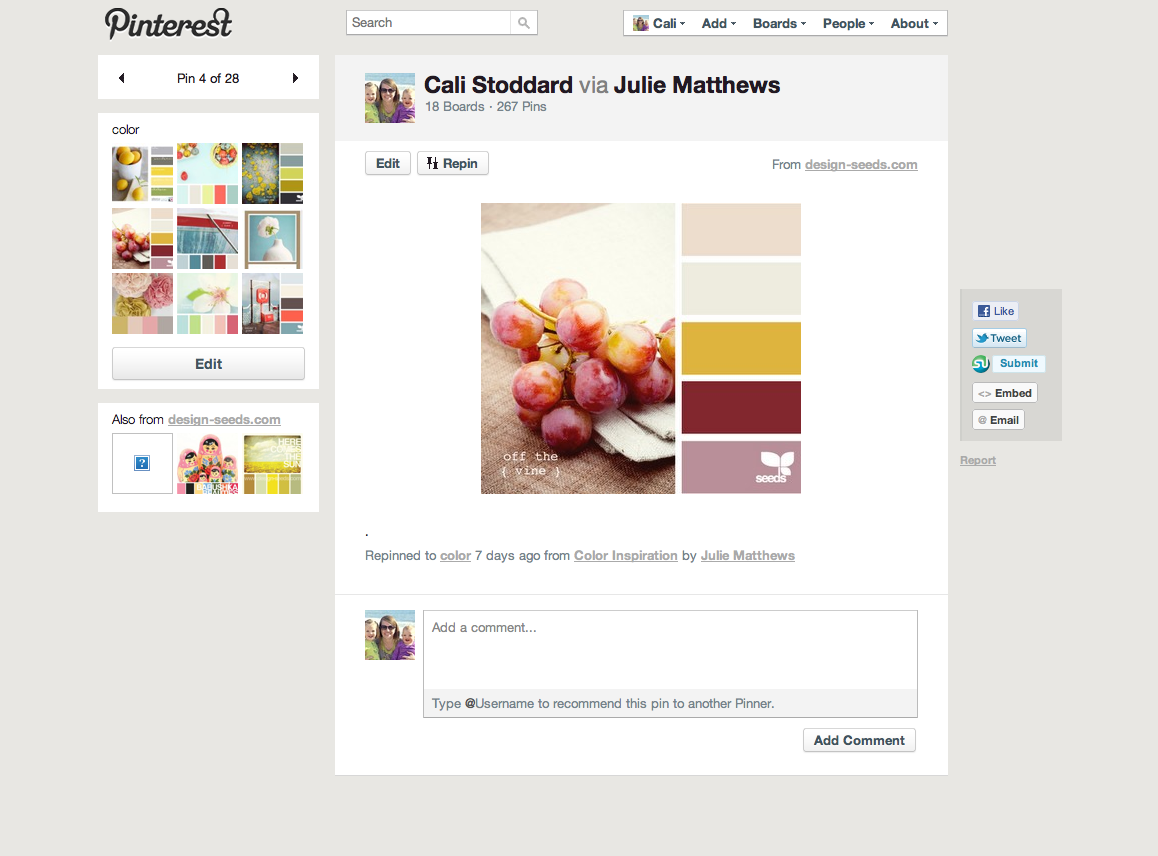This screenshot has width=1158, height=856.
Task: Click Cali Stoddard's profile photo in header
Action: [x=390, y=97]
